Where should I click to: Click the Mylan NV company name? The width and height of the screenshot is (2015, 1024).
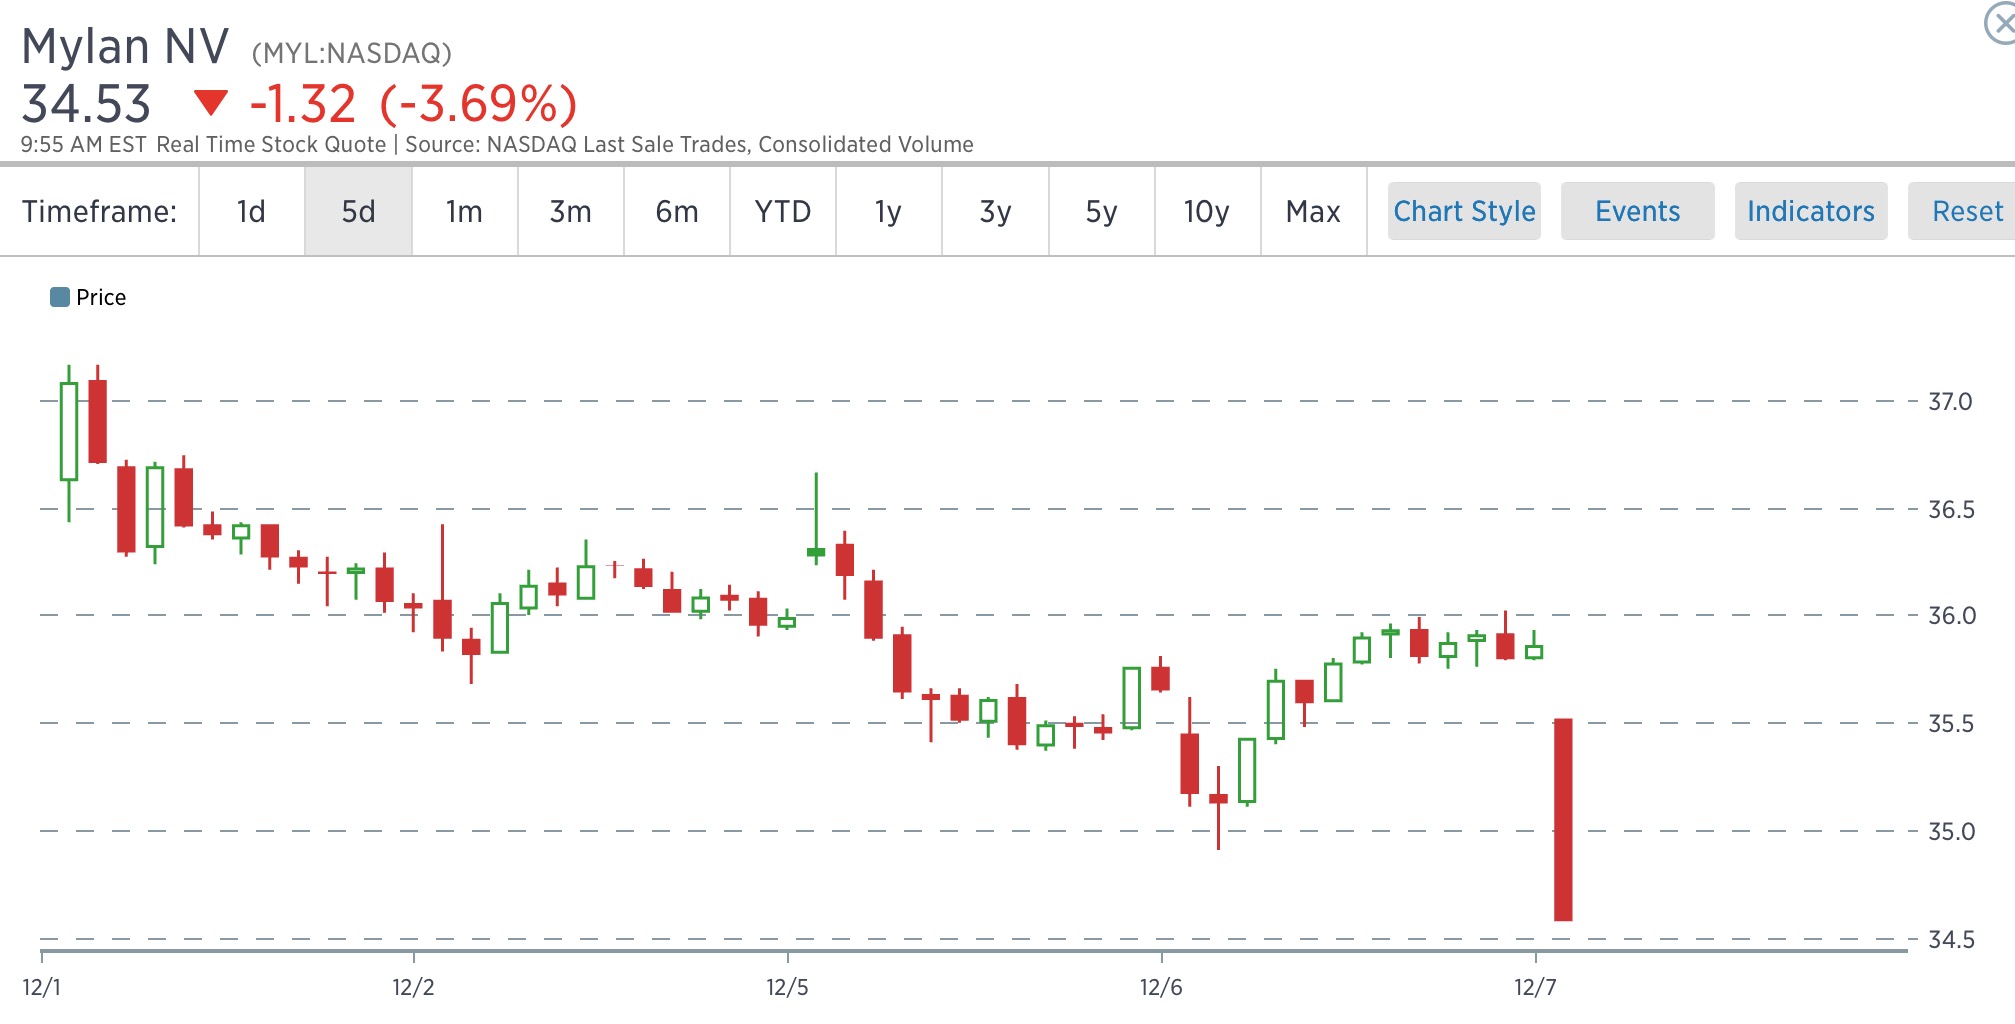coord(125,46)
